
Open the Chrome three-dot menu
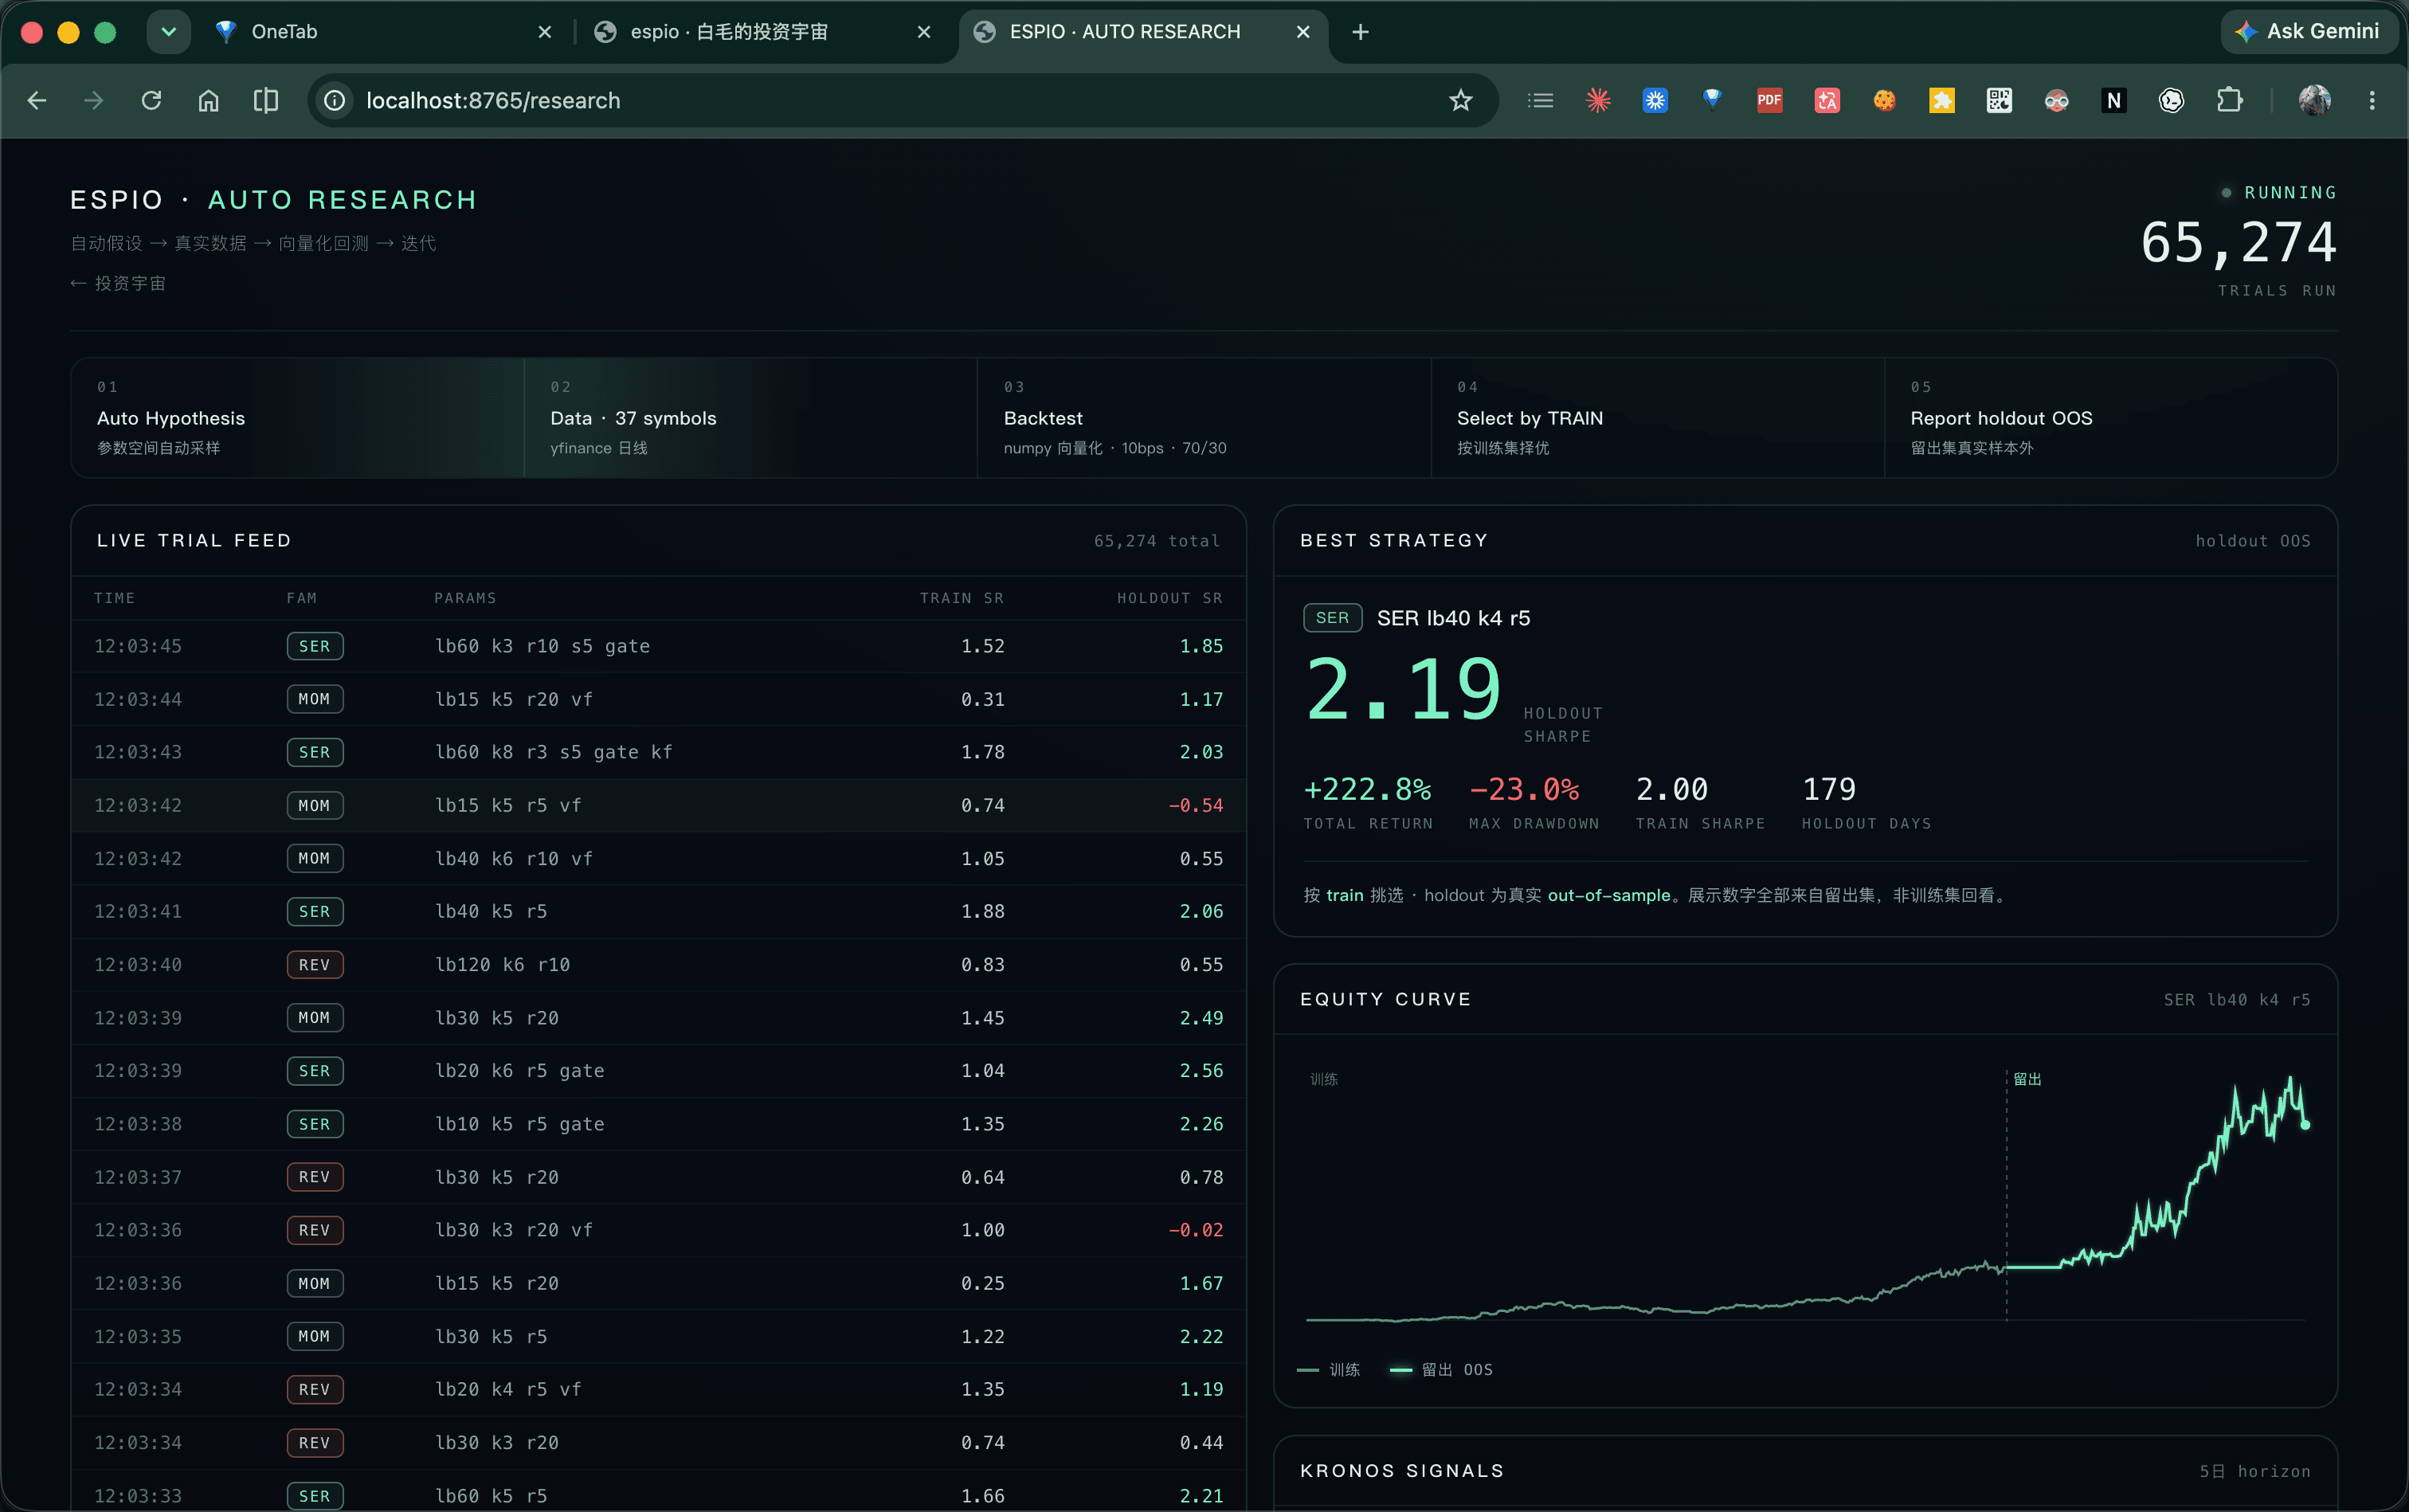(2372, 100)
